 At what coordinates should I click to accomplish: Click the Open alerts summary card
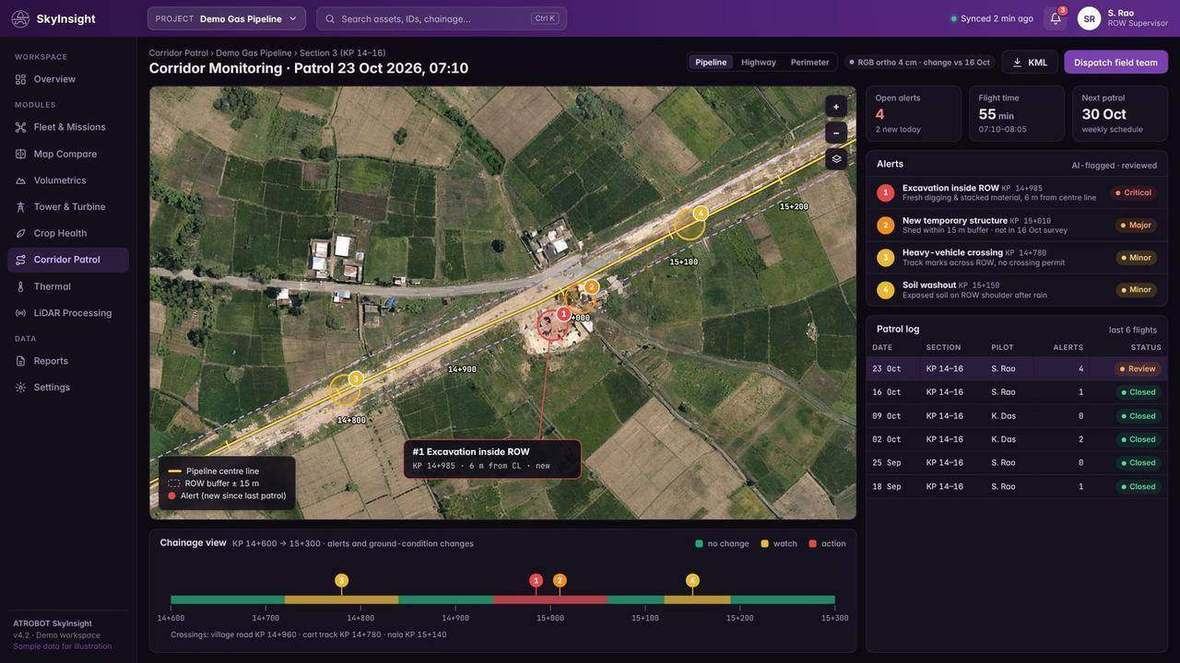tap(914, 114)
